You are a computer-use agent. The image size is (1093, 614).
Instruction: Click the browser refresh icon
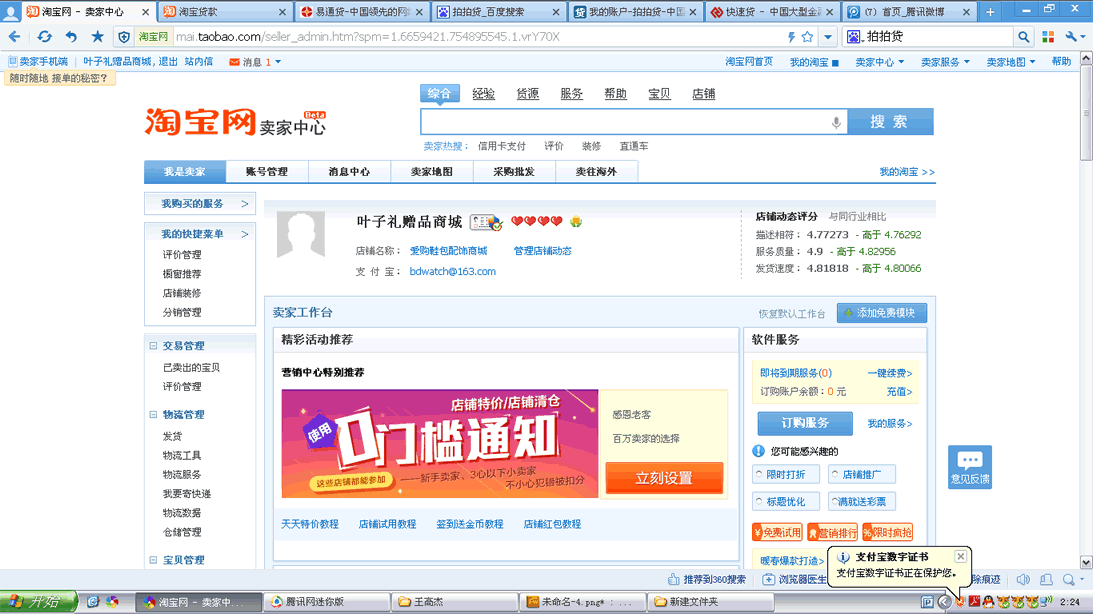(x=44, y=37)
